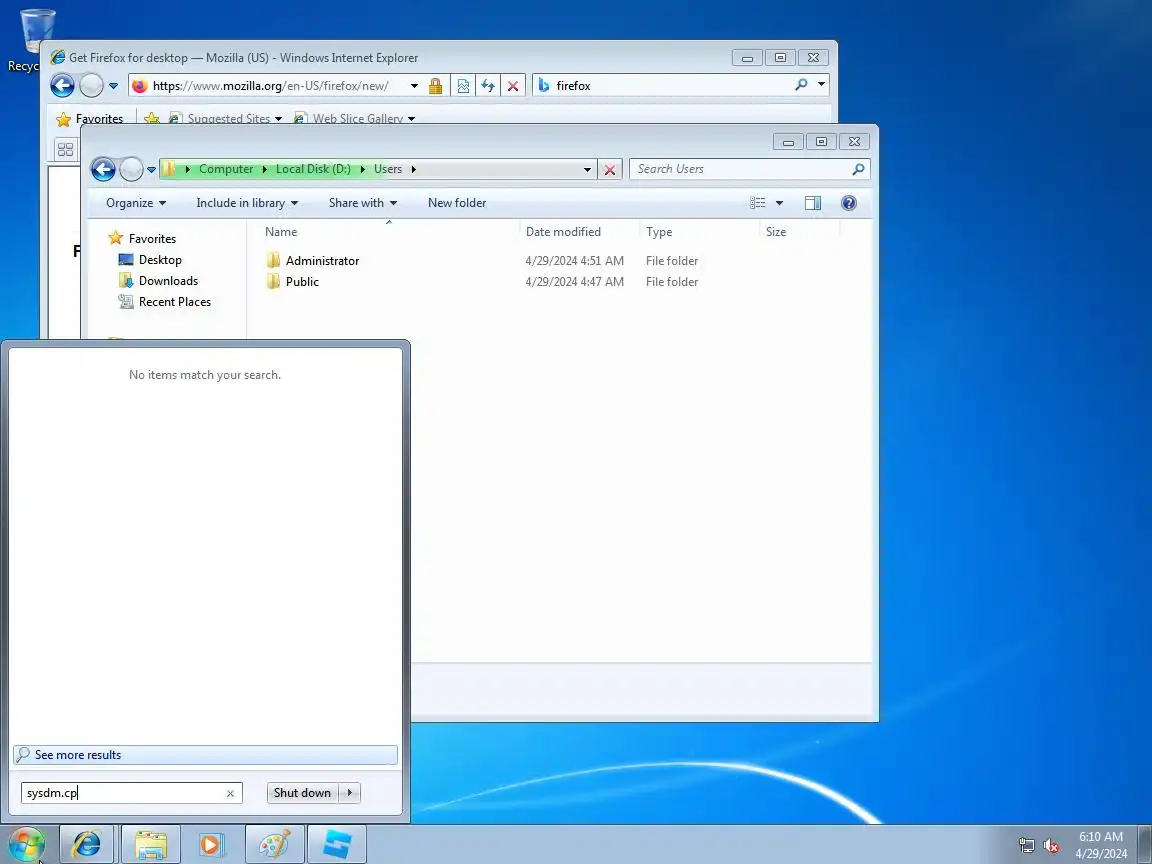Click the Forward button in Explorer window
The image size is (1152, 864).
(131, 169)
